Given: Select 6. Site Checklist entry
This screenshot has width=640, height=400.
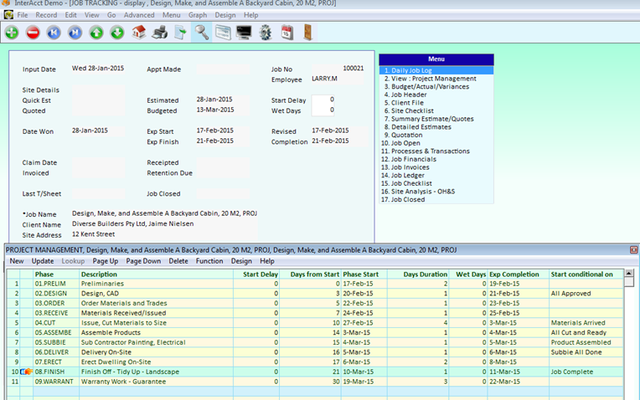Looking at the screenshot, I should click(436, 111).
